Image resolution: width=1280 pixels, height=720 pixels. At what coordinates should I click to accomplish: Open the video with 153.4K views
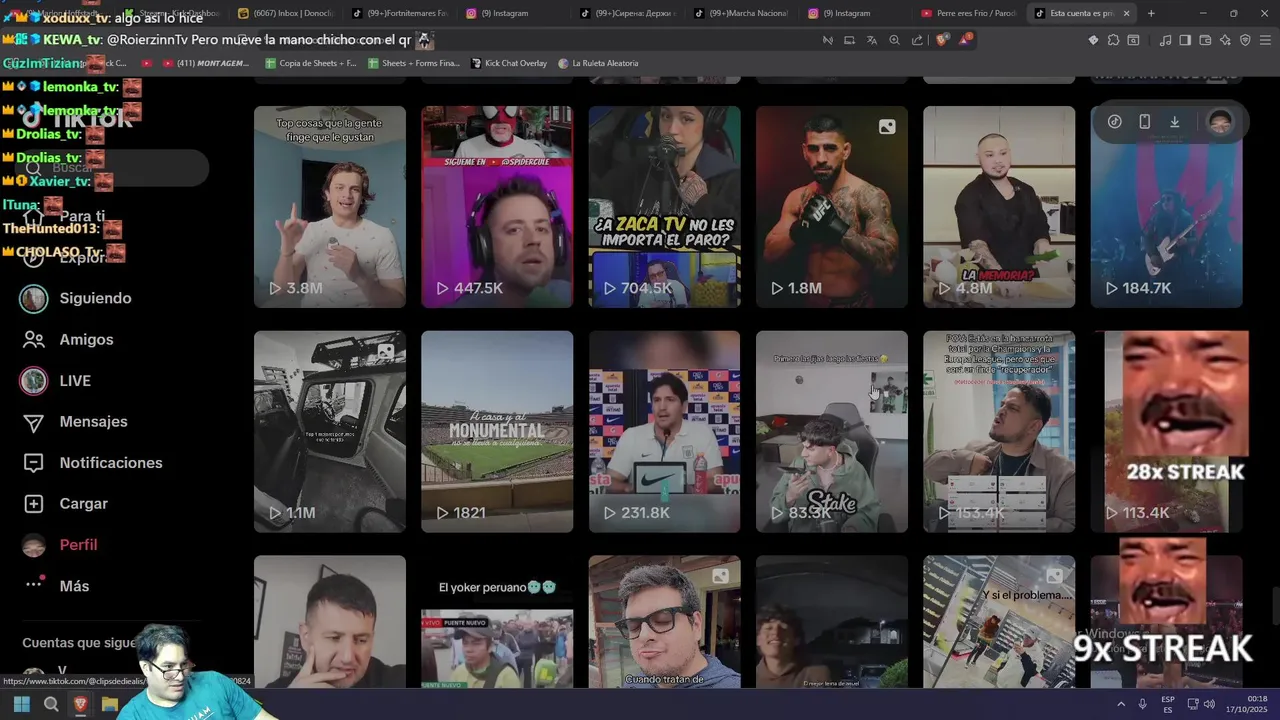click(999, 432)
